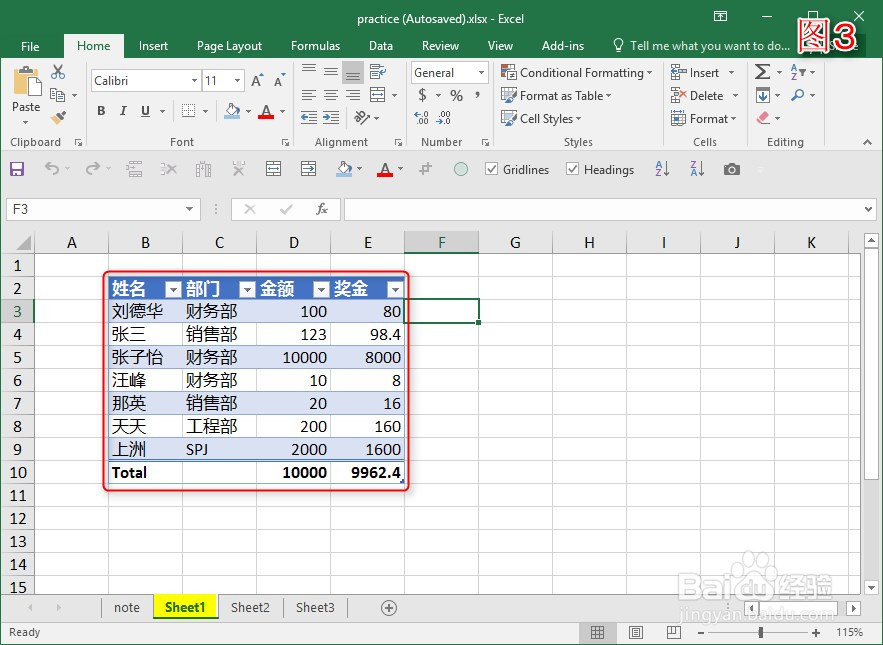This screenshot has width=883, height=645.
Task: Expand the Number Format dropdown showing General
Action: [481, 72]
